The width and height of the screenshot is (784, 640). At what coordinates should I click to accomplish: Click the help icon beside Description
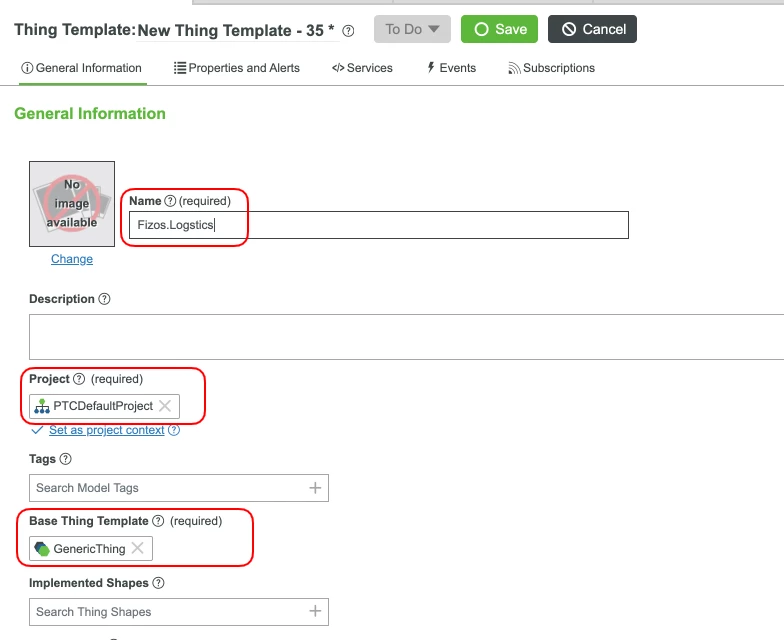[x=104, y=299]
